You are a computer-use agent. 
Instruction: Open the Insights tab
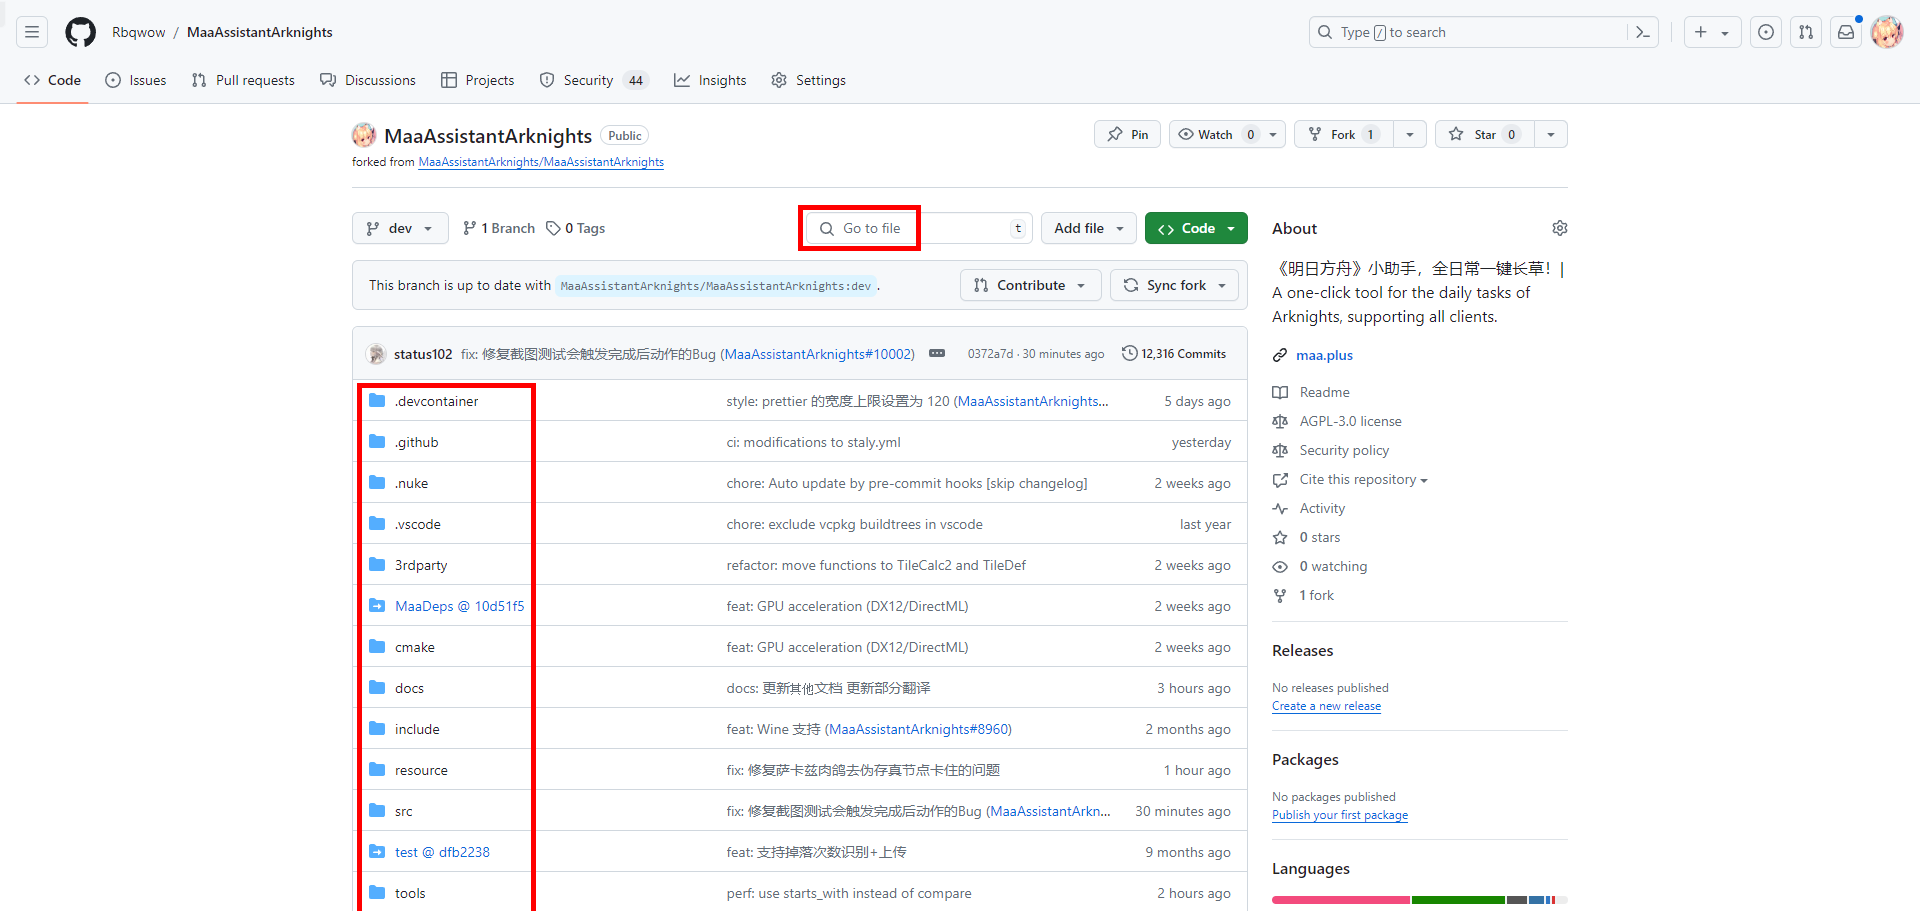tap(710, 80)
